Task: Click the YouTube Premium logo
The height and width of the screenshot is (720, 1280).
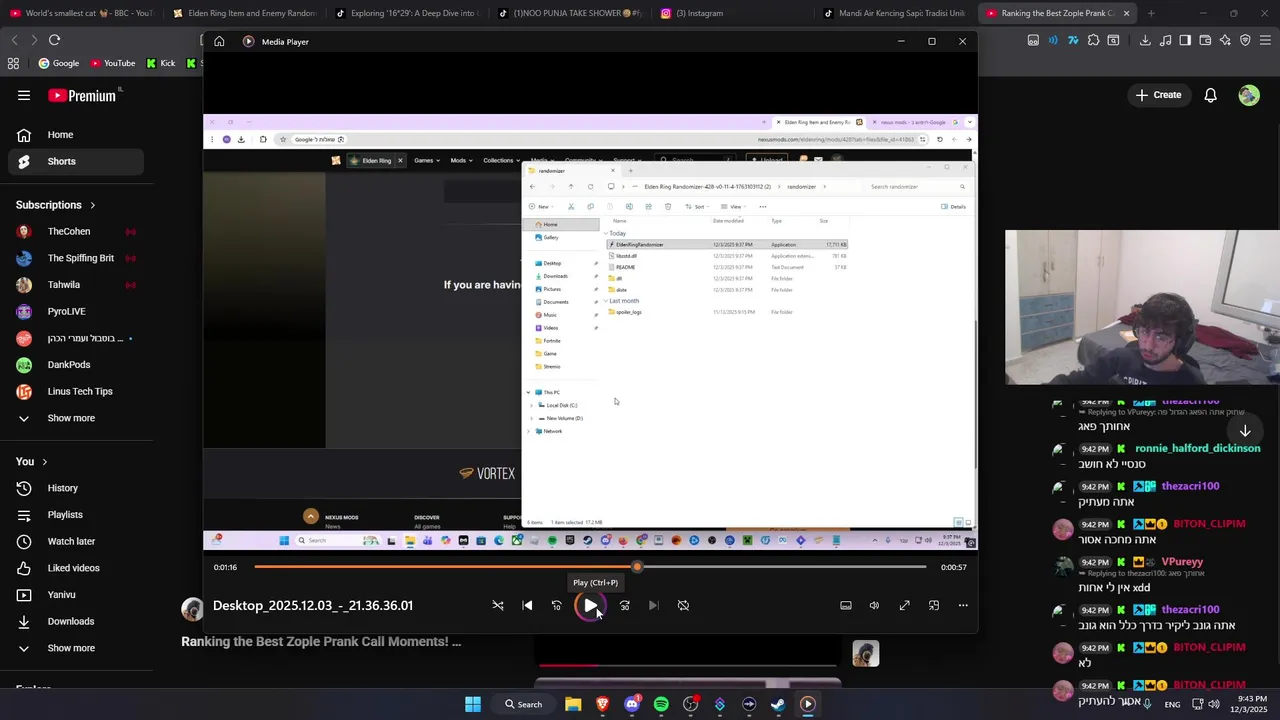Action: point(83,95)
